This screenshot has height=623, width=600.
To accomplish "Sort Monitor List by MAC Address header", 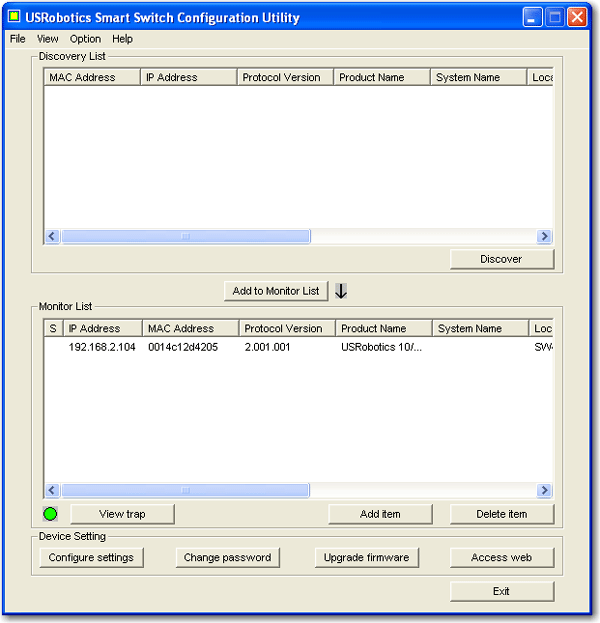I will click(x=191, y=328).
